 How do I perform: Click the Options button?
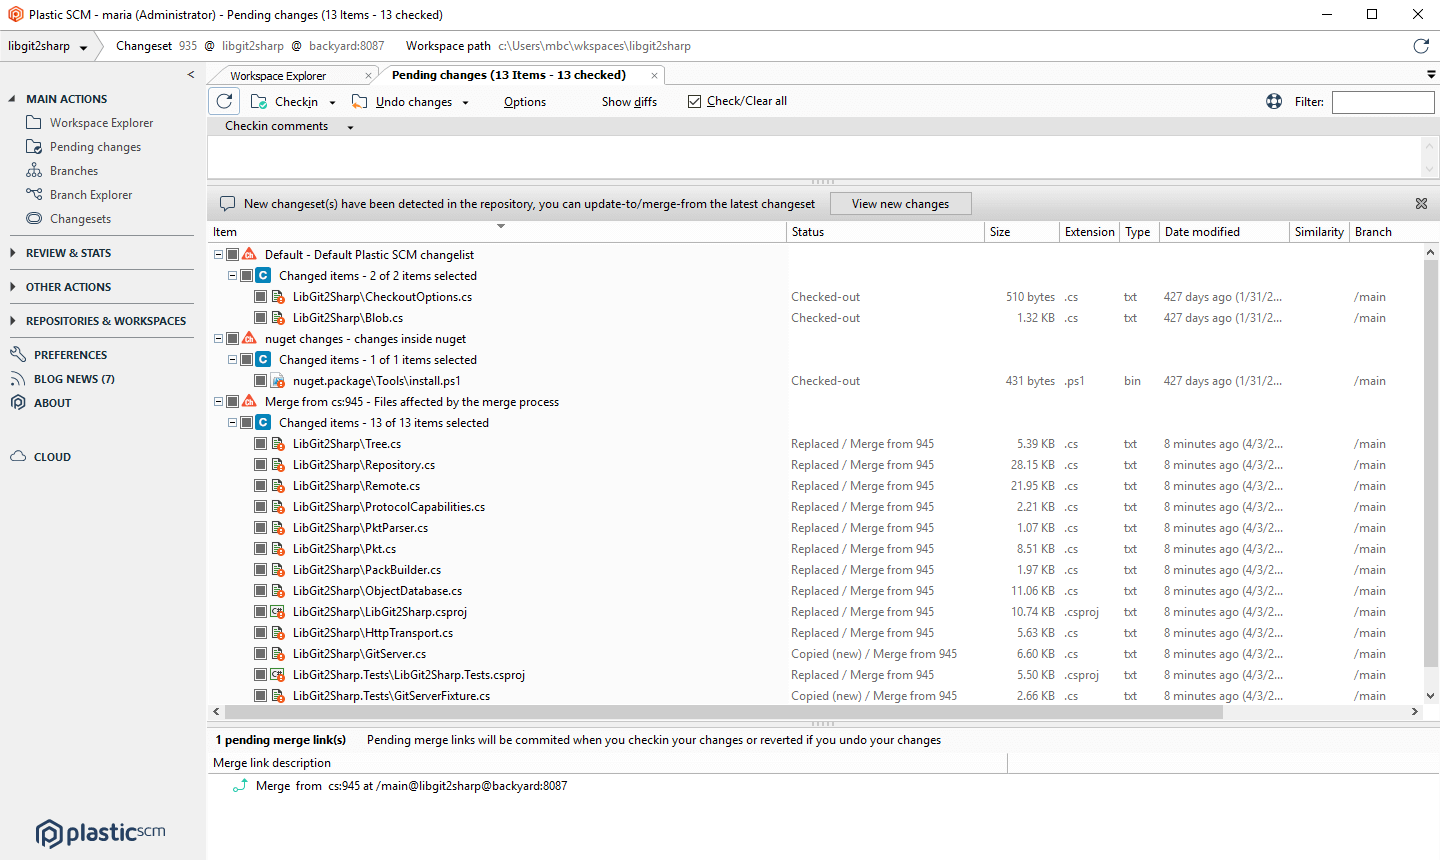pyautogui.click(x=525, y=102)
